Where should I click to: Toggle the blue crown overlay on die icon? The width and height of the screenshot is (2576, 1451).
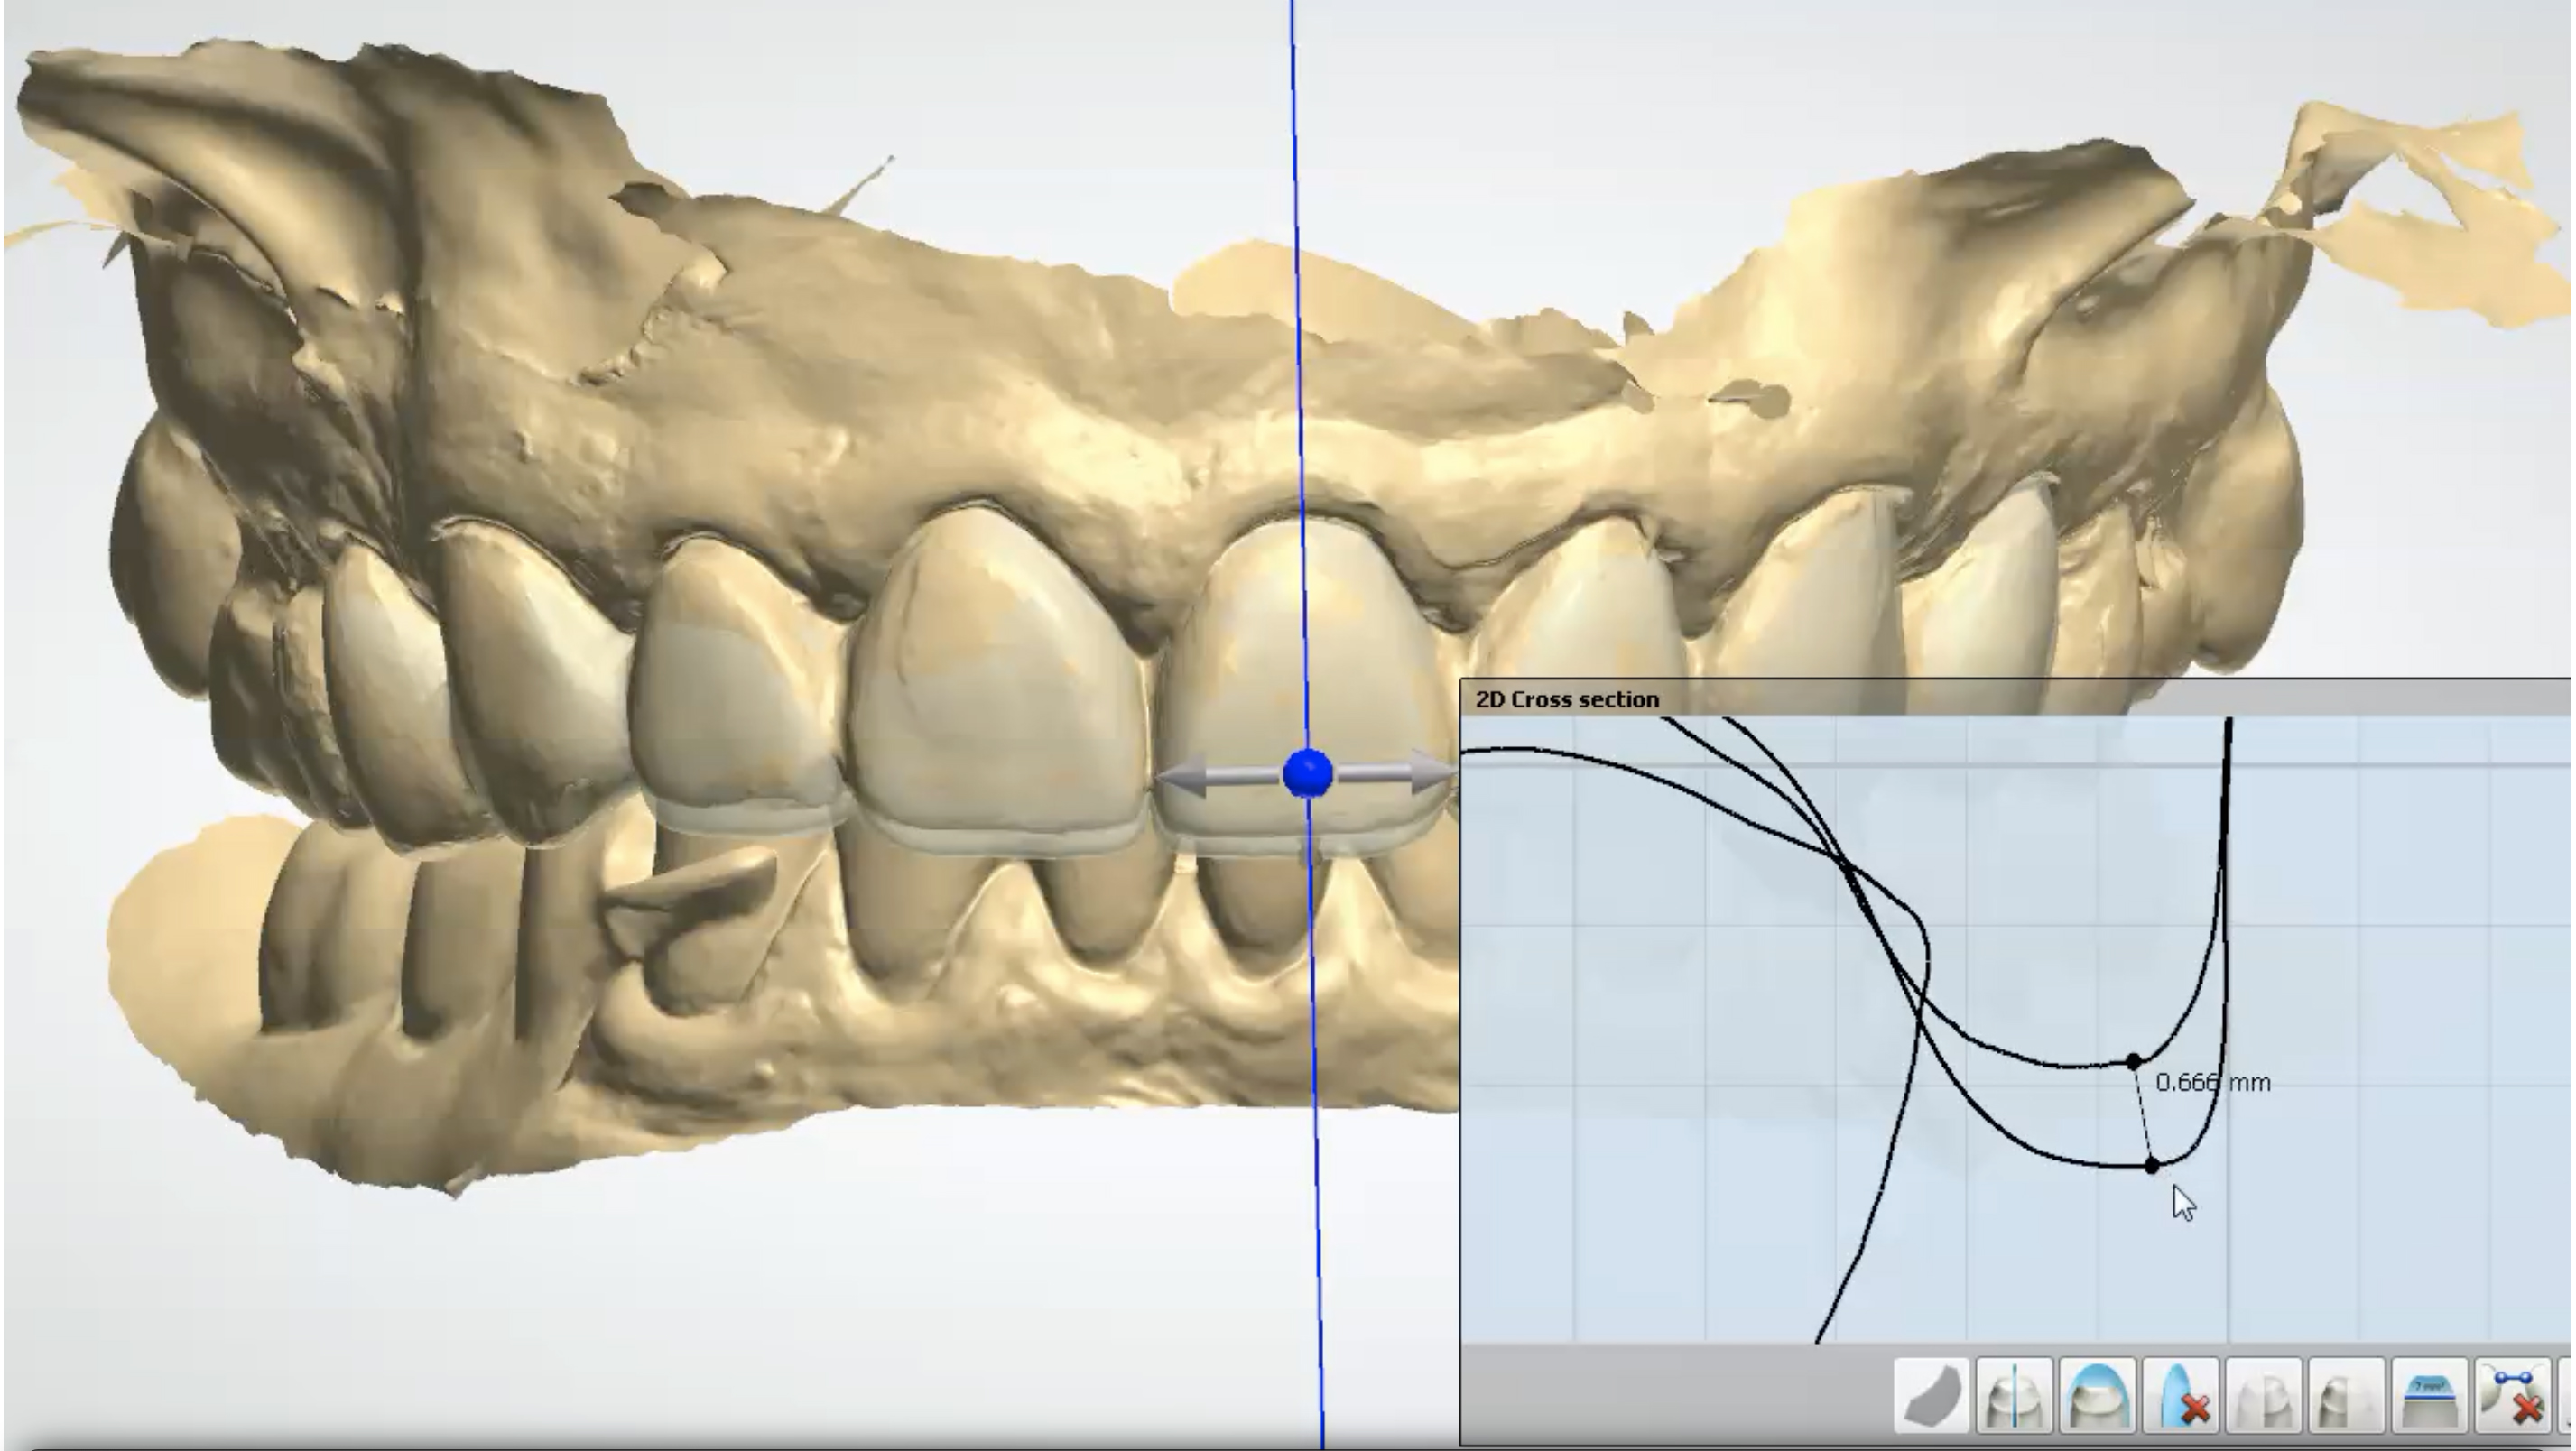click(x=2097, y=1396)
